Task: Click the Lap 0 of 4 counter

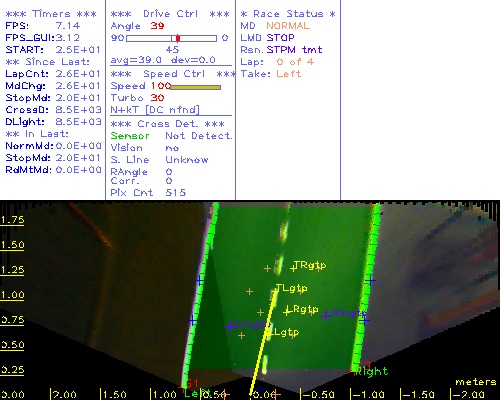Action: tap(295, 62)
